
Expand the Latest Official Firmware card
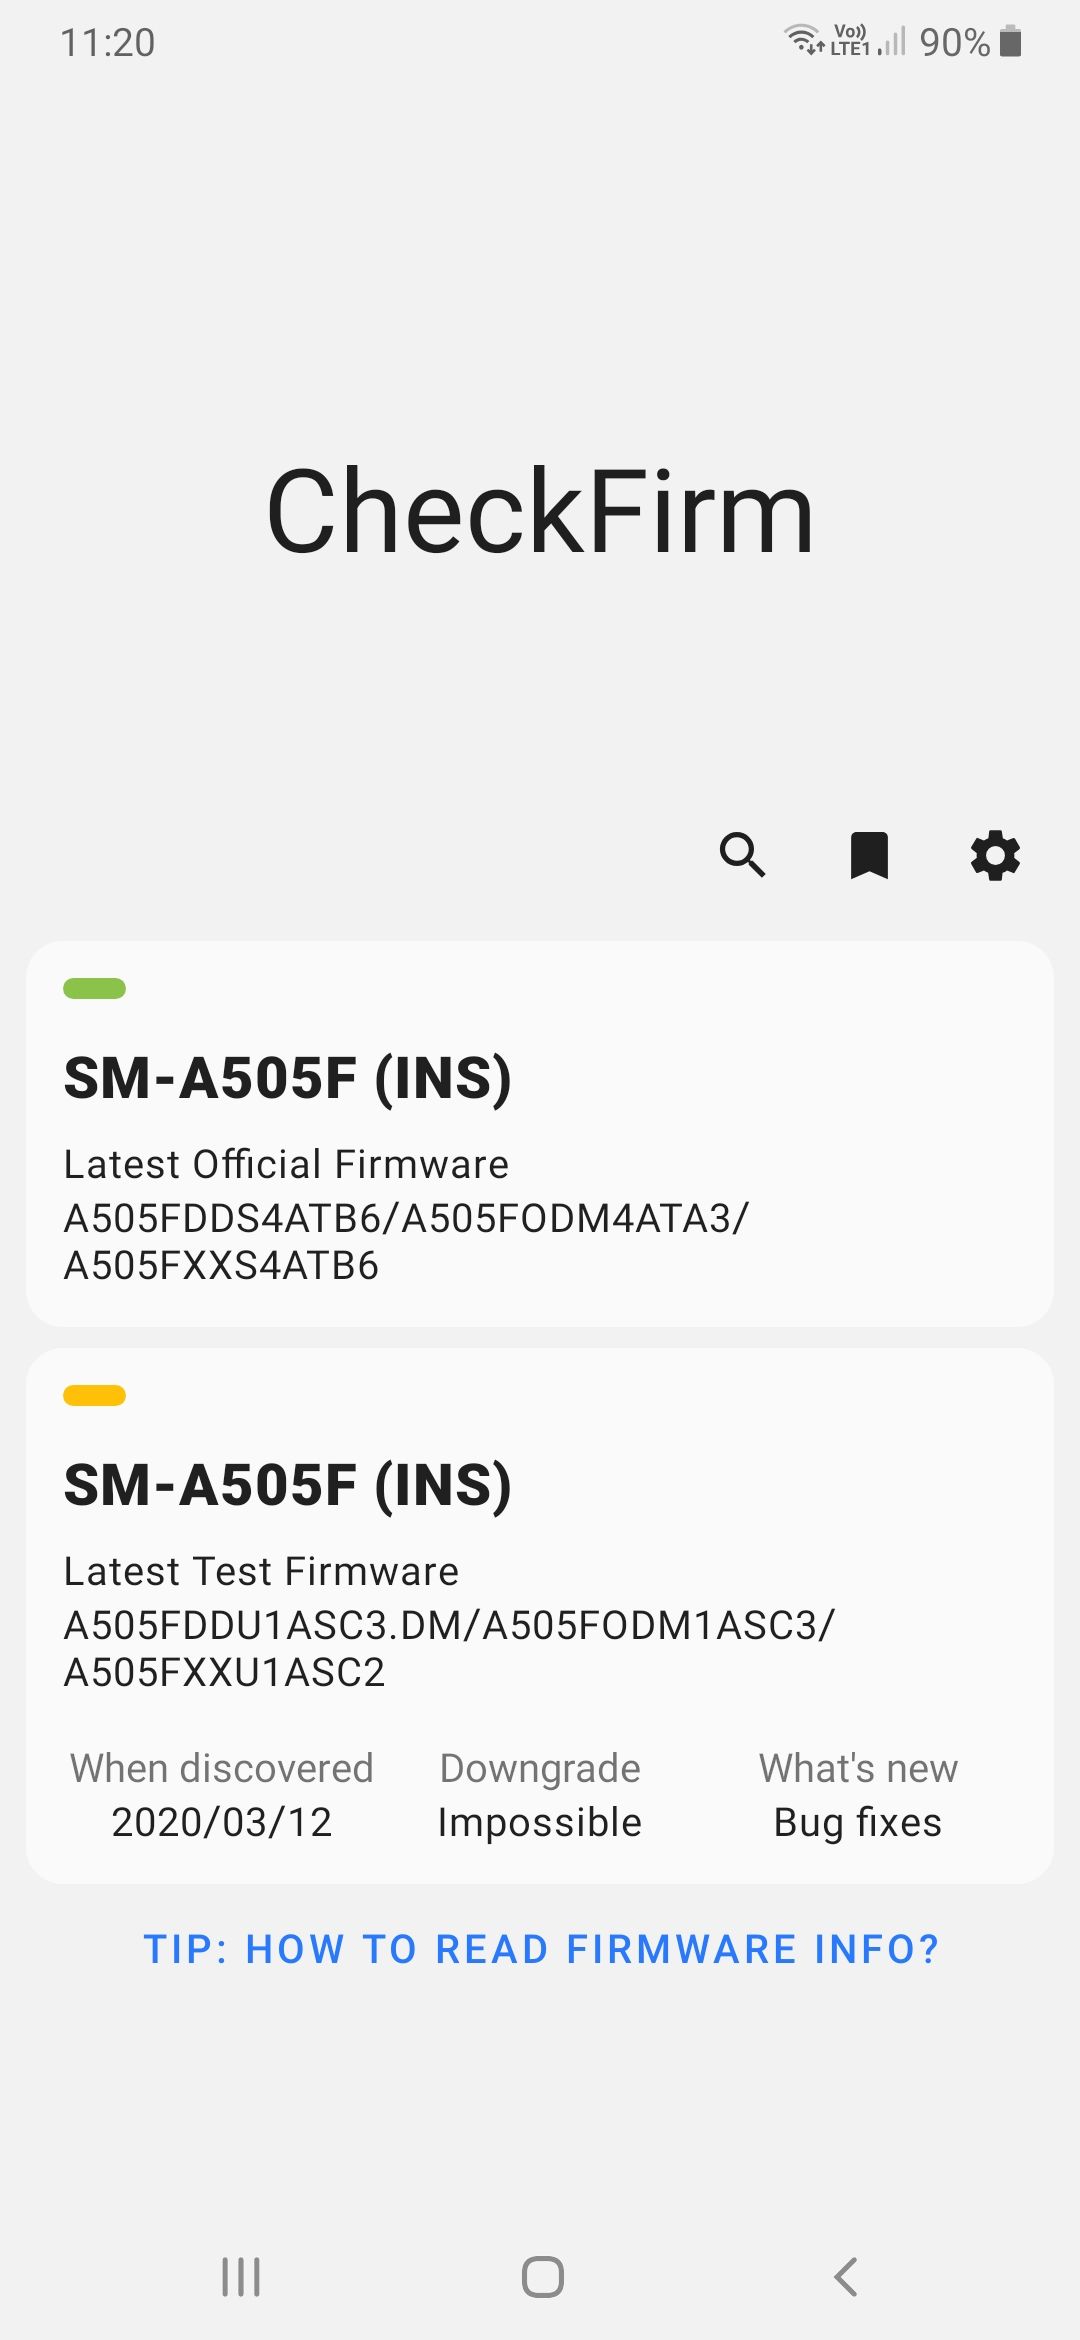point(540,1133)
